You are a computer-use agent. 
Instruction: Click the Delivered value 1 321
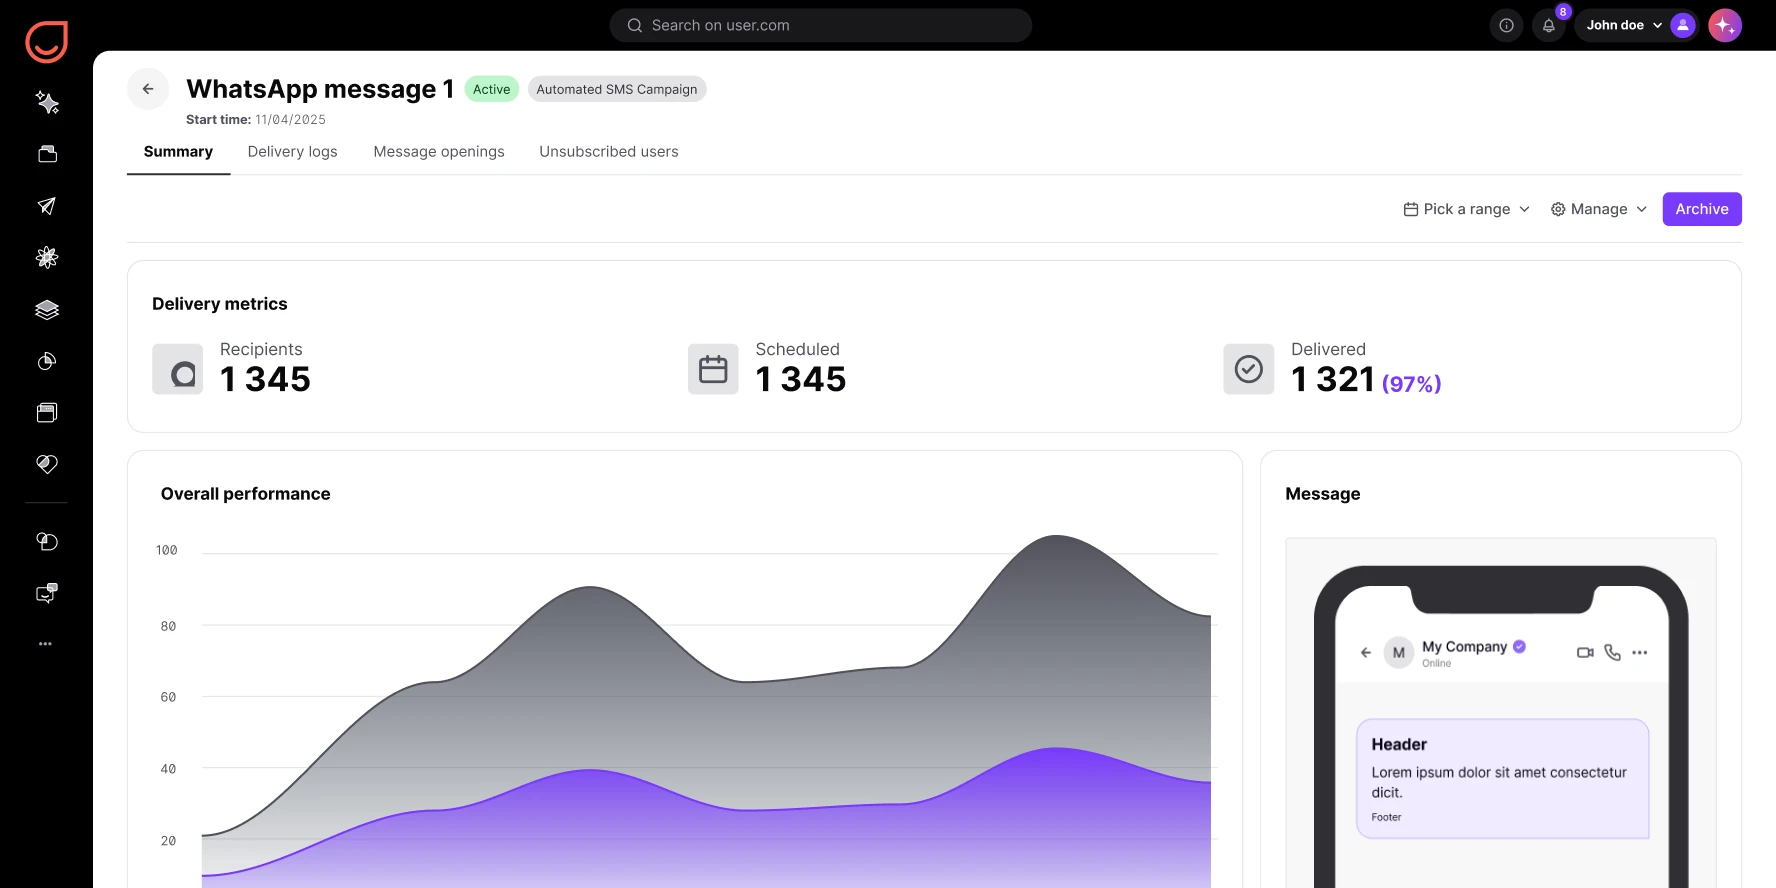tap(1333, 379)
